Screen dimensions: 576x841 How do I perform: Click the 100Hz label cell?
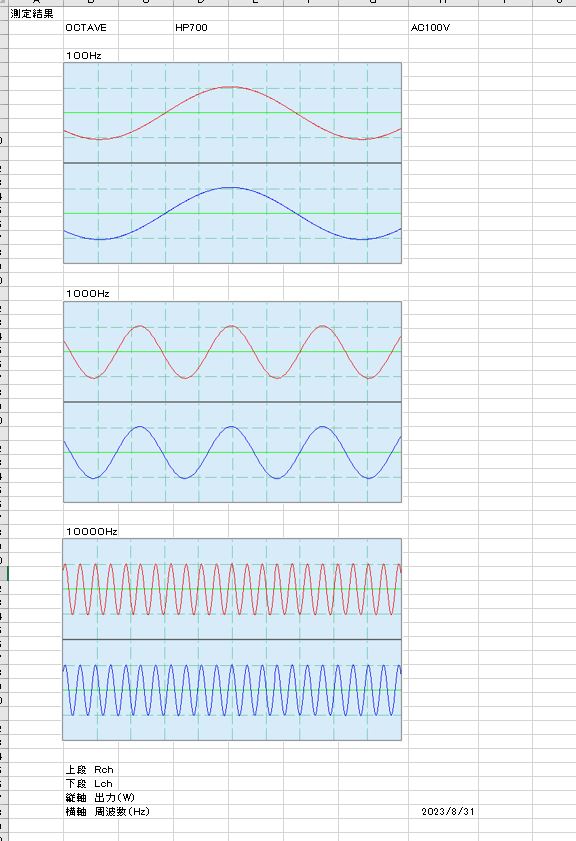click(91, 56)
